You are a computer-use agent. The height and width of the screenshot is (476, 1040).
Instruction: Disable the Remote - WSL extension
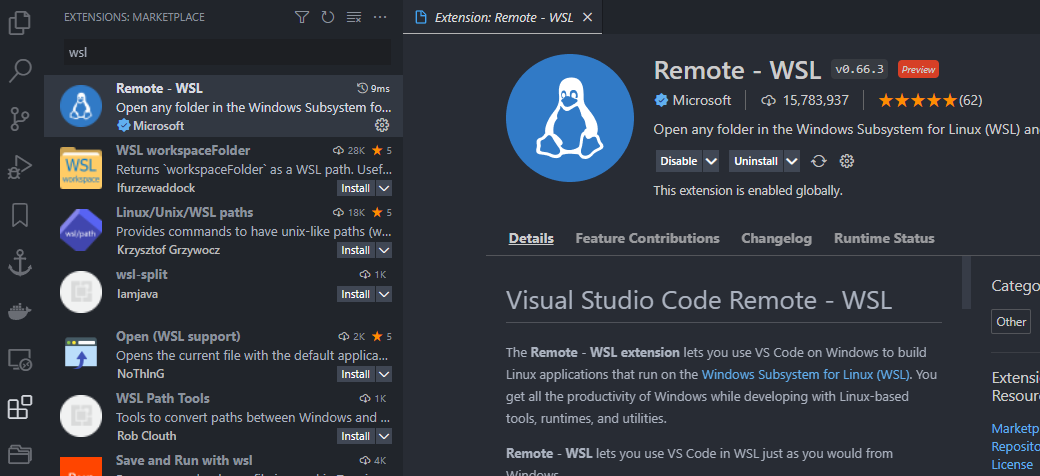[679, 161]
